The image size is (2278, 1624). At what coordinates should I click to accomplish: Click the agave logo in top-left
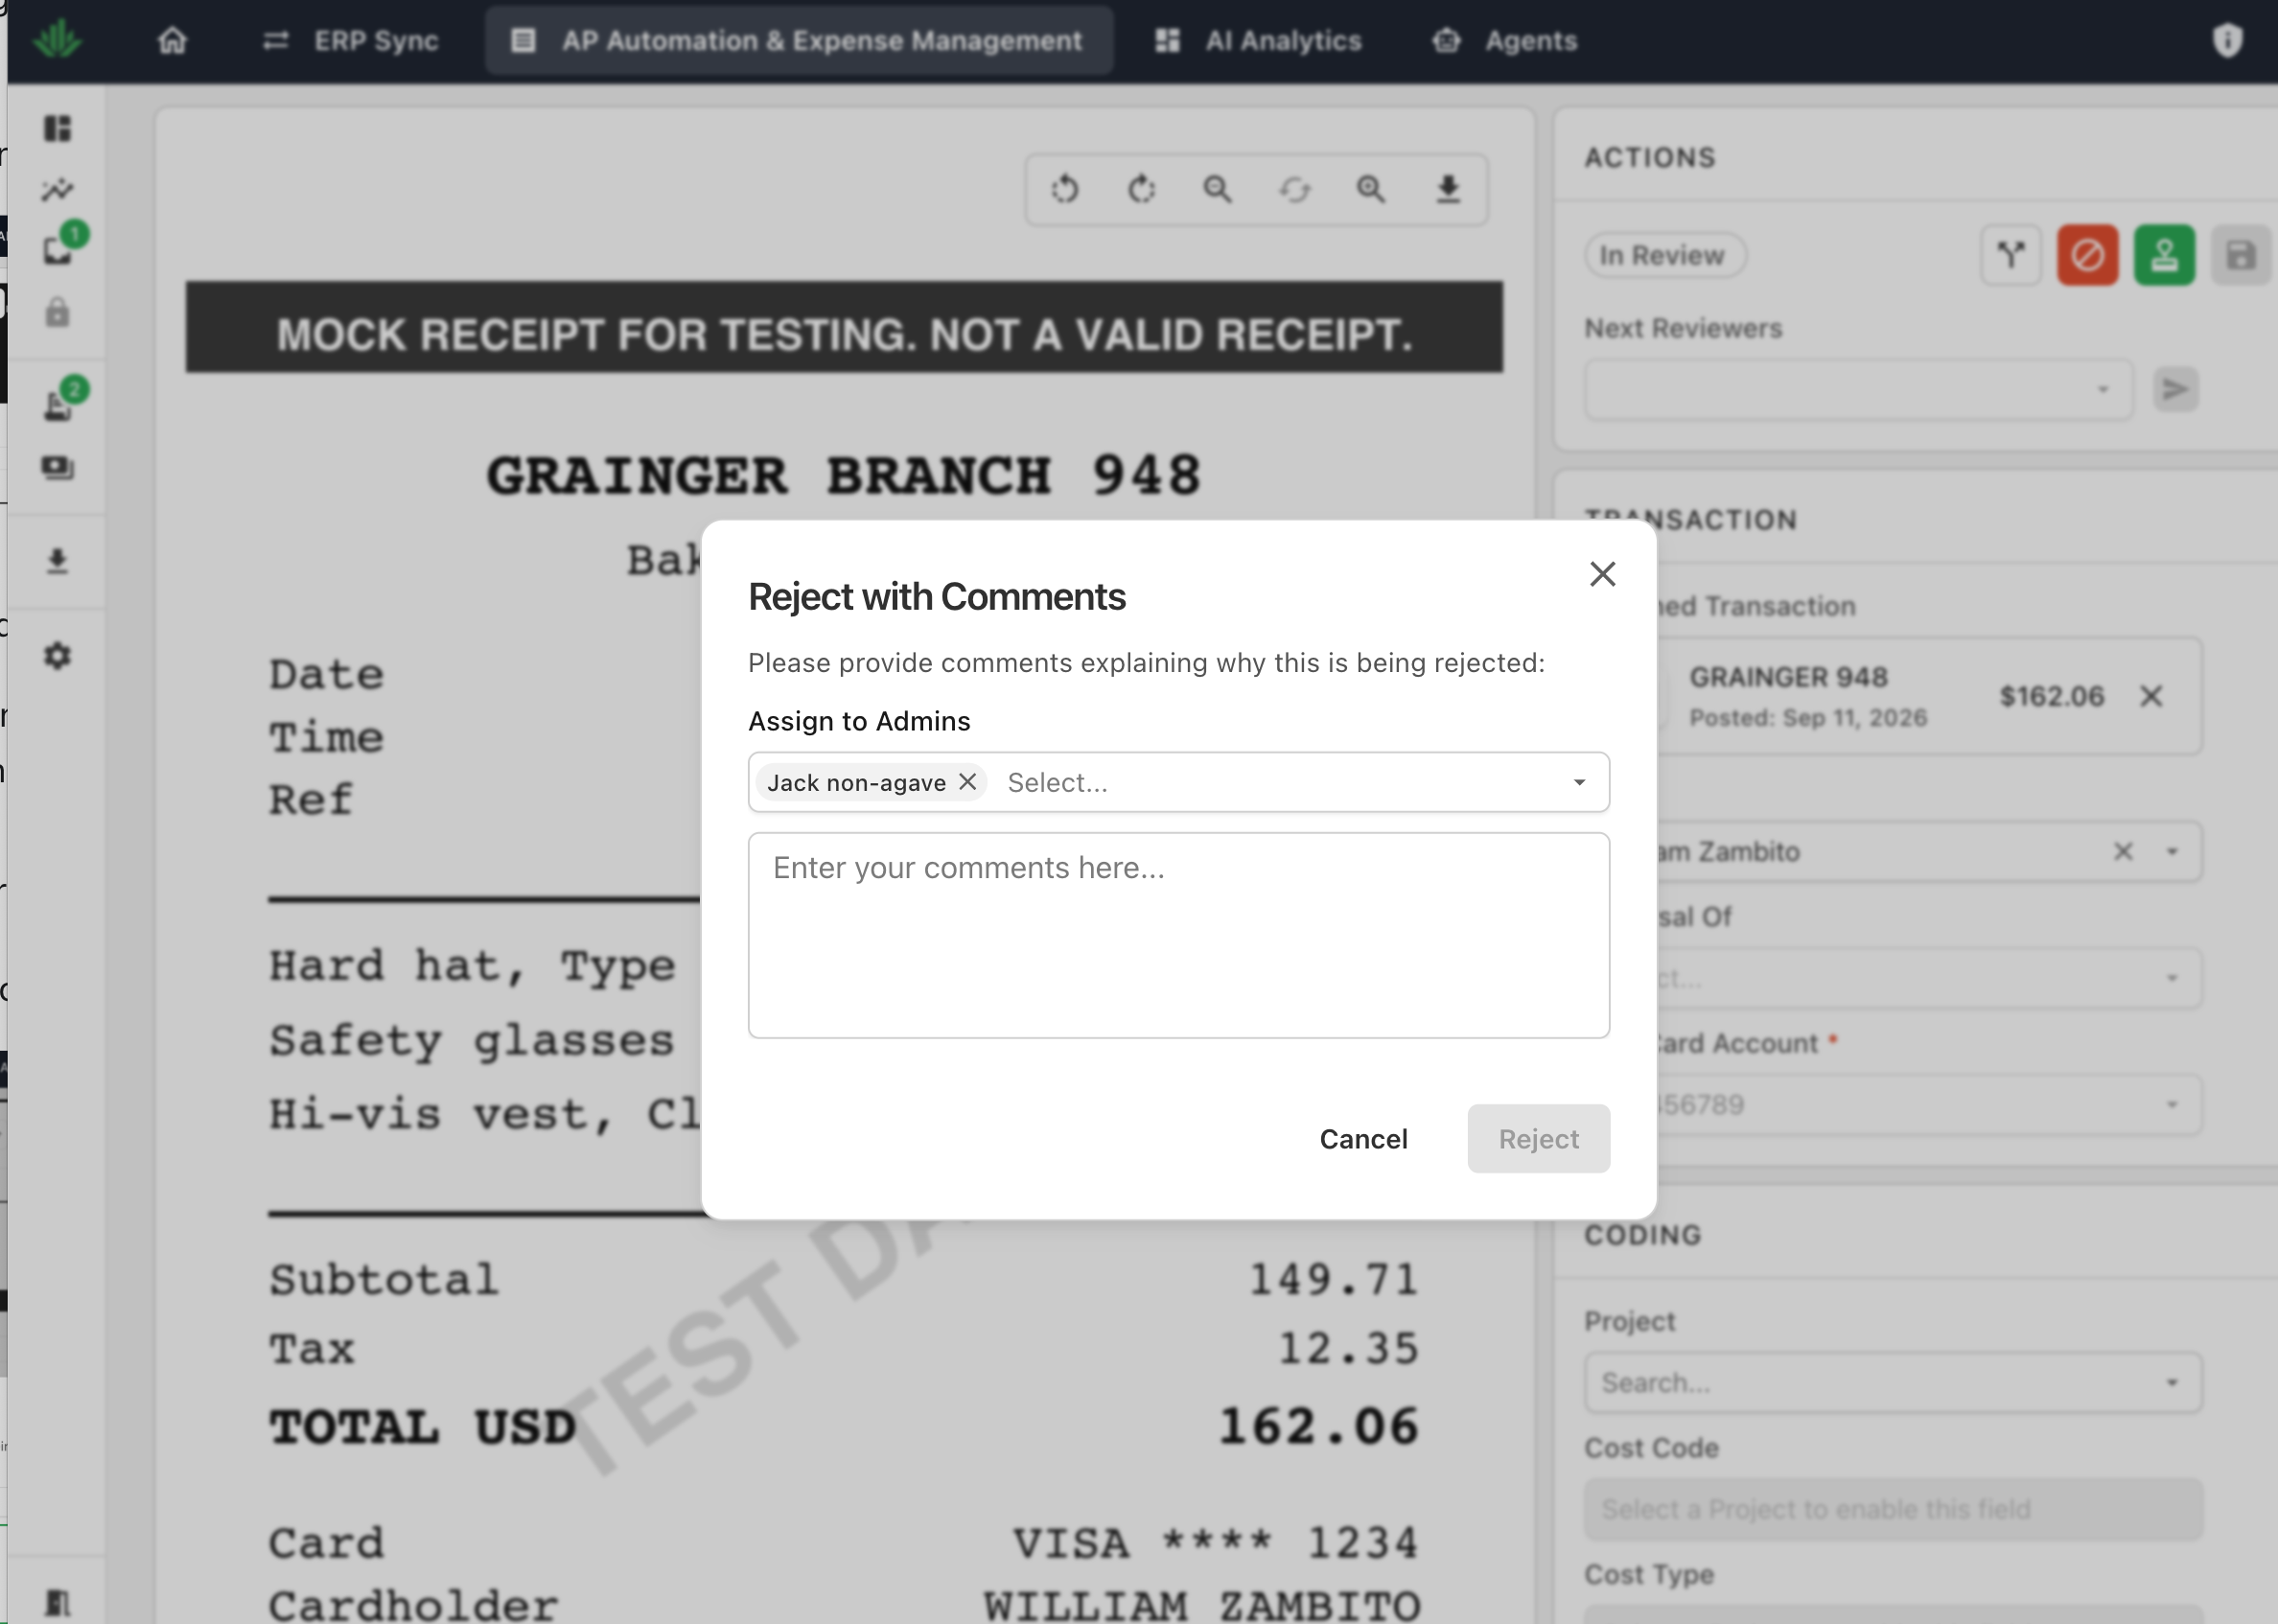coord(57,39)
